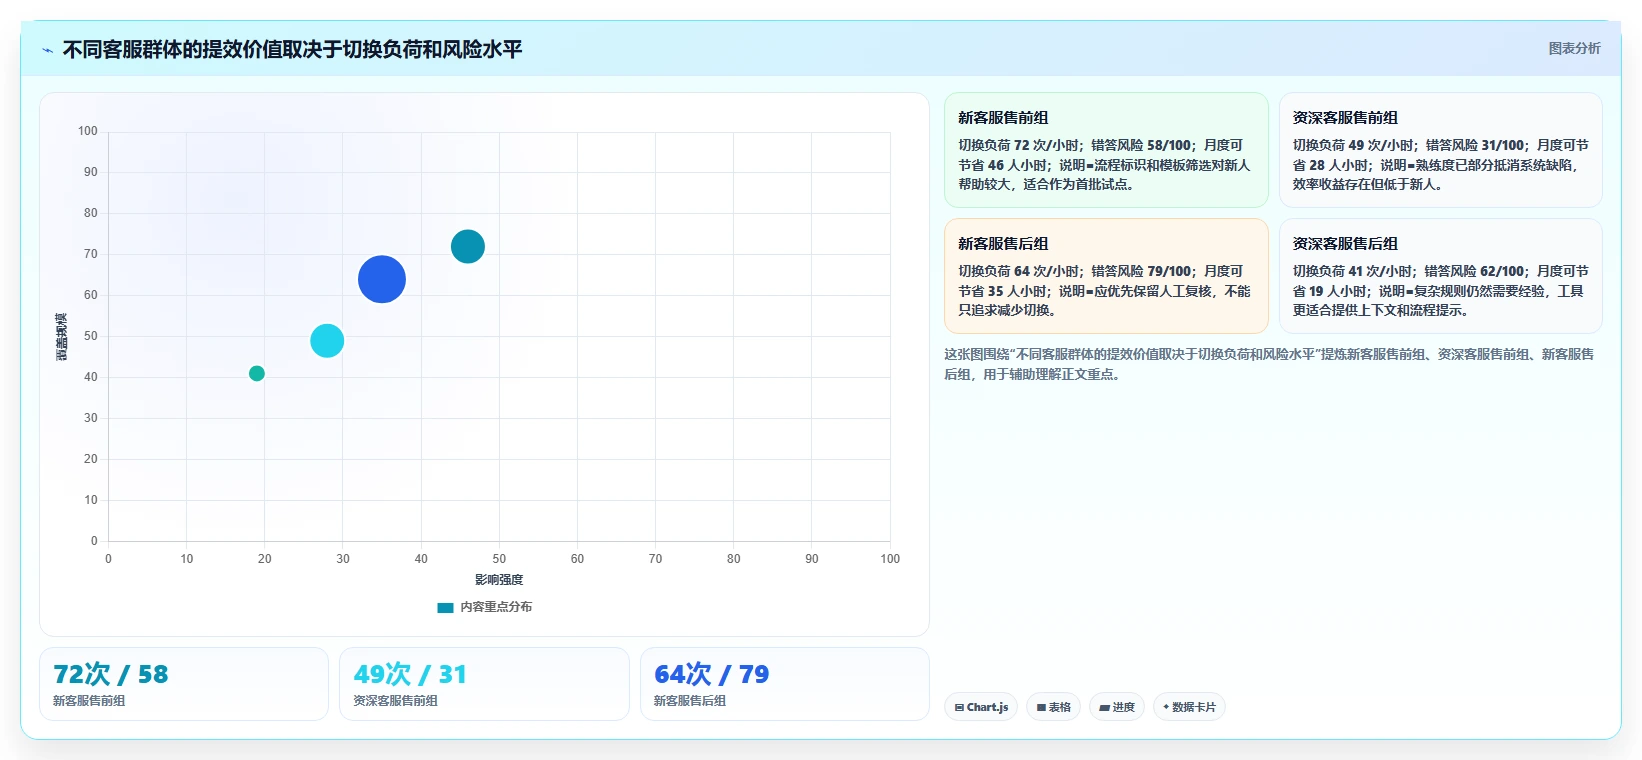This screenshot has height=760, width=1642.
Task: Click the 进度 tag icon
Action: (x=1104, y=707)
